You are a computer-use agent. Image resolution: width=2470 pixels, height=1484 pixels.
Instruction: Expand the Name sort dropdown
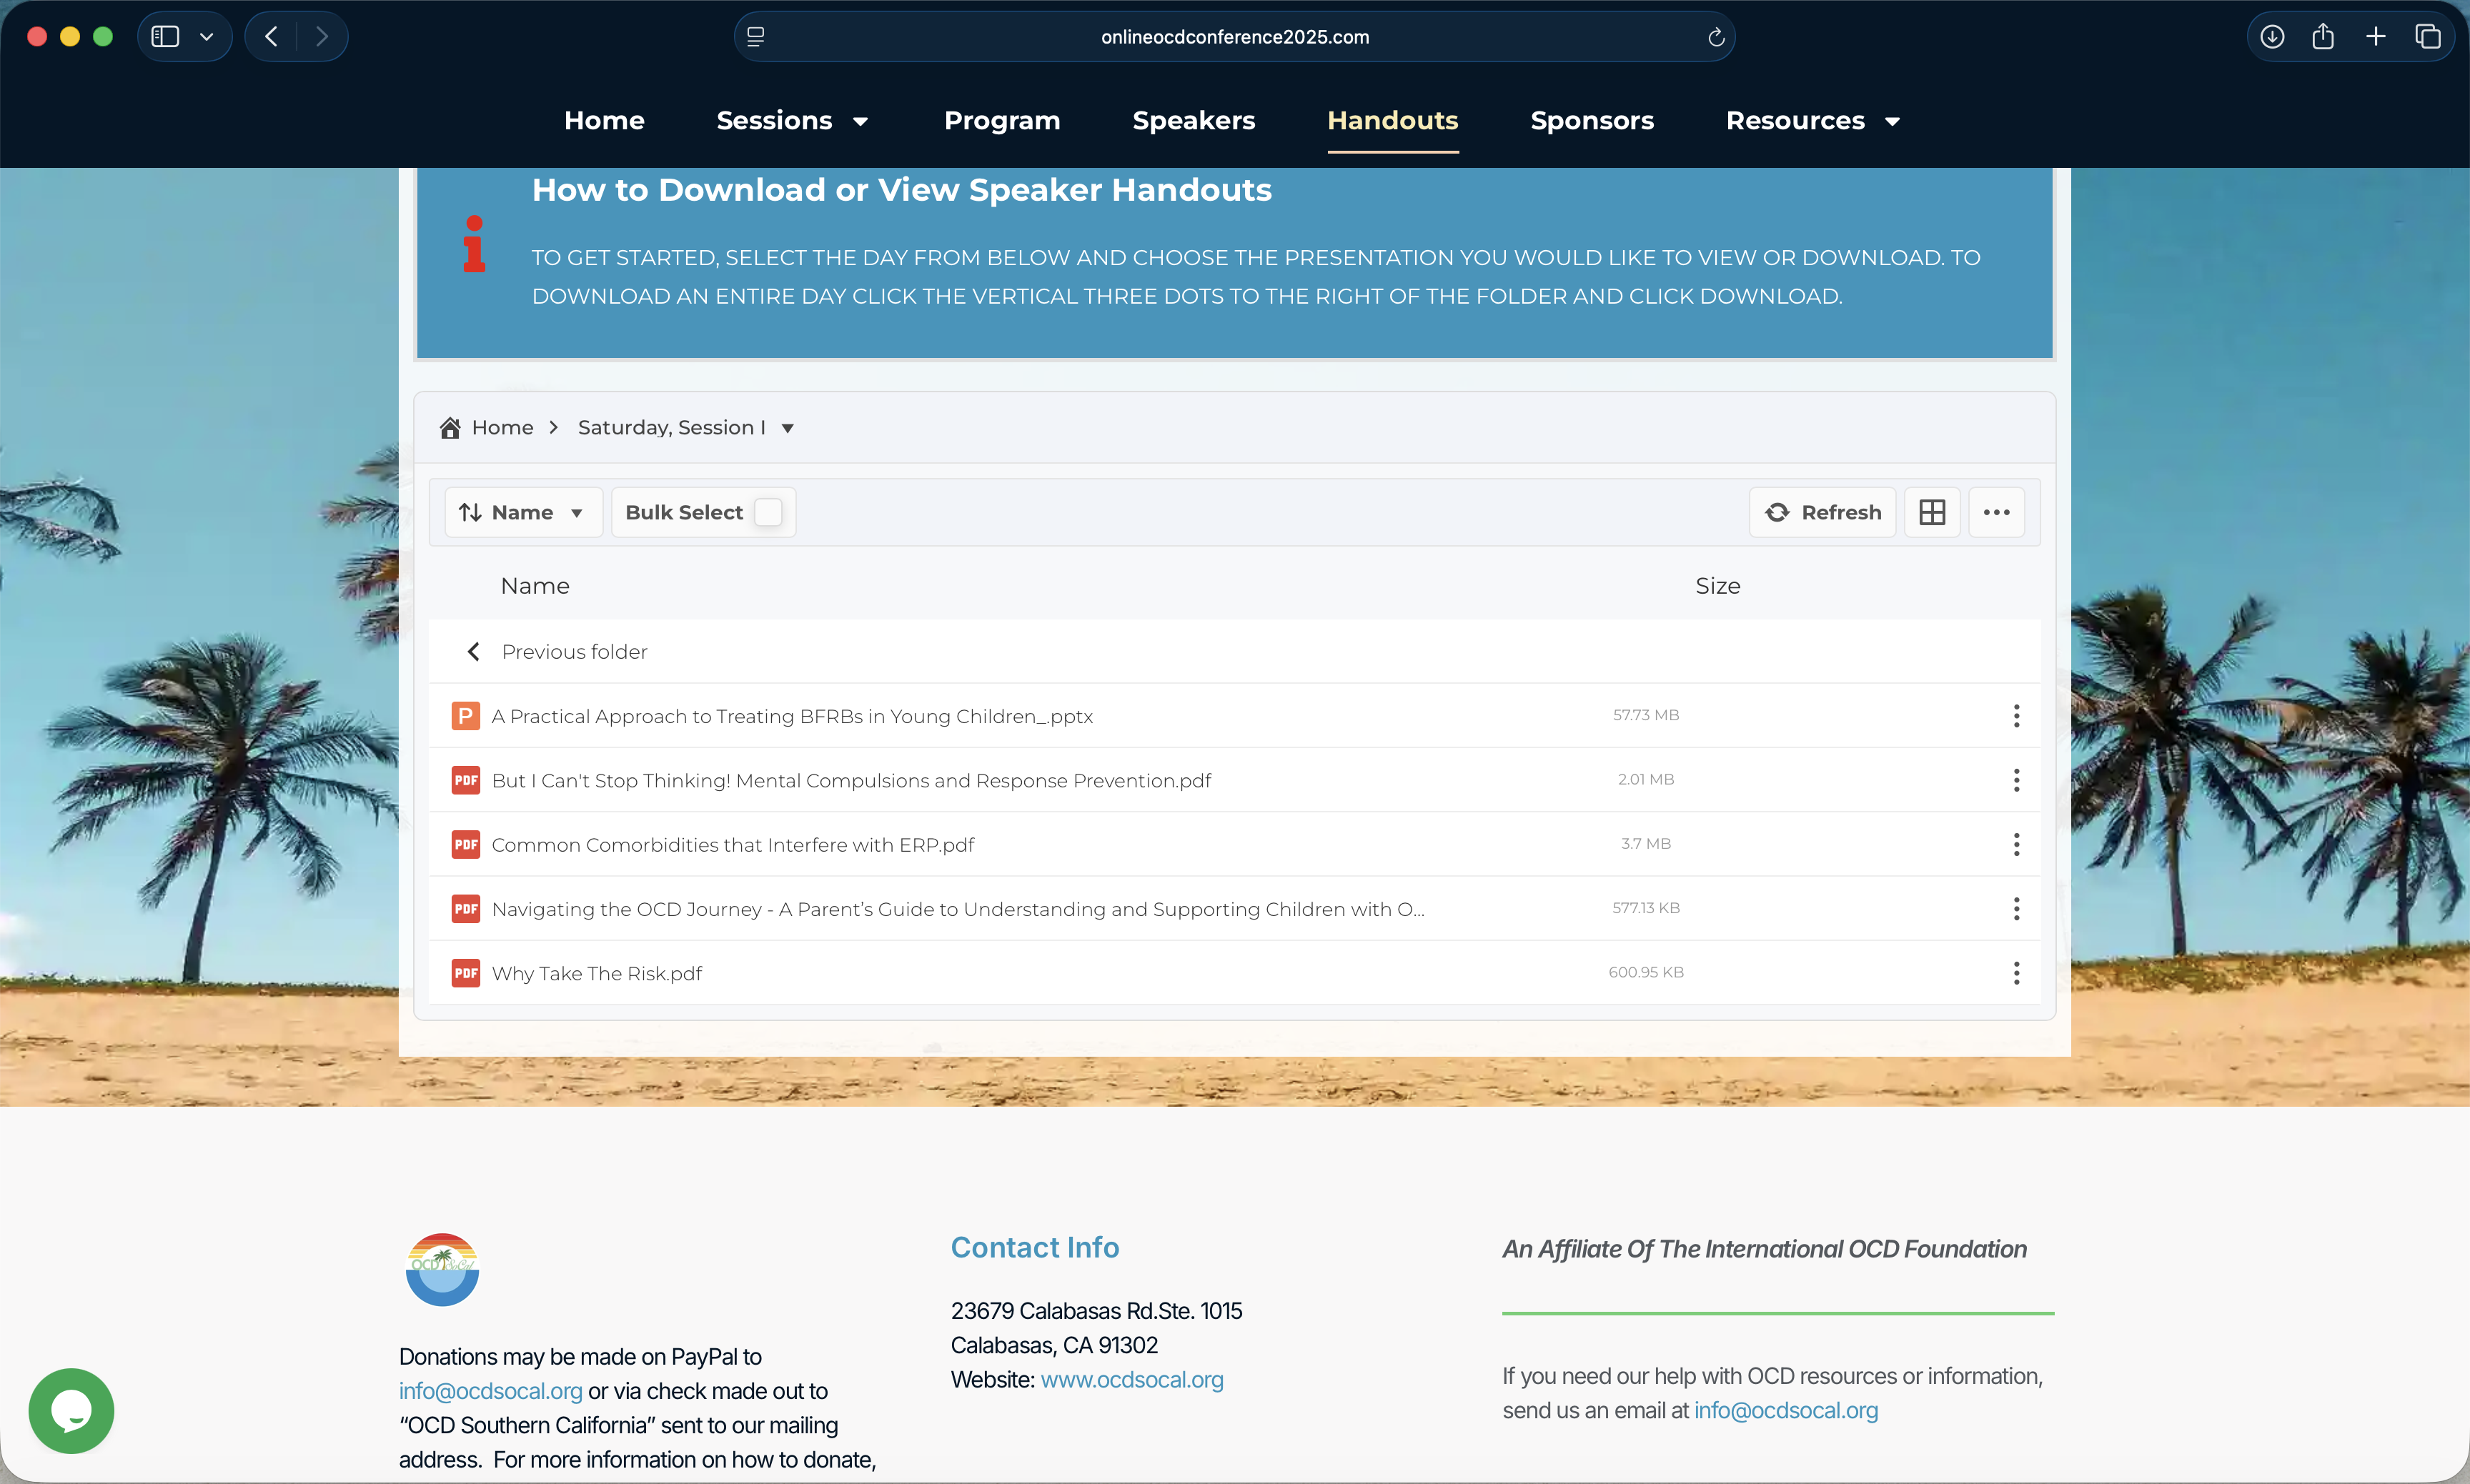(x=522, y=512)
